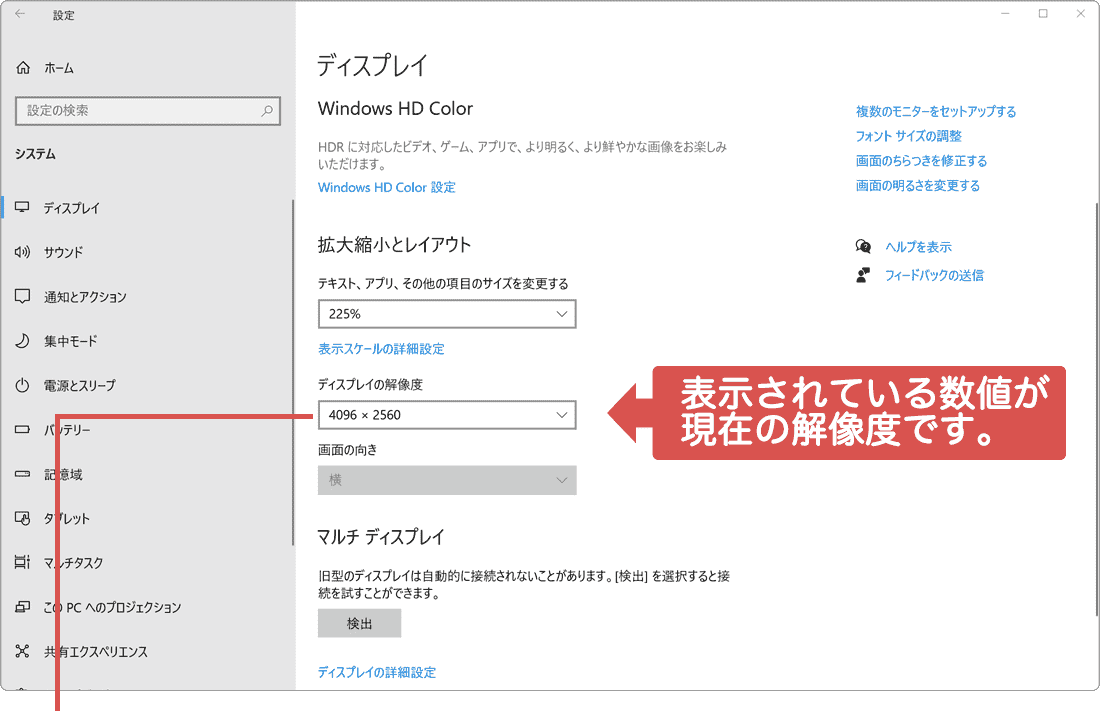The width and height of the screenshot is (1100, 711).
Task: Open the ディスプレイの解像度 dropdown
Action: coord(447,414)
